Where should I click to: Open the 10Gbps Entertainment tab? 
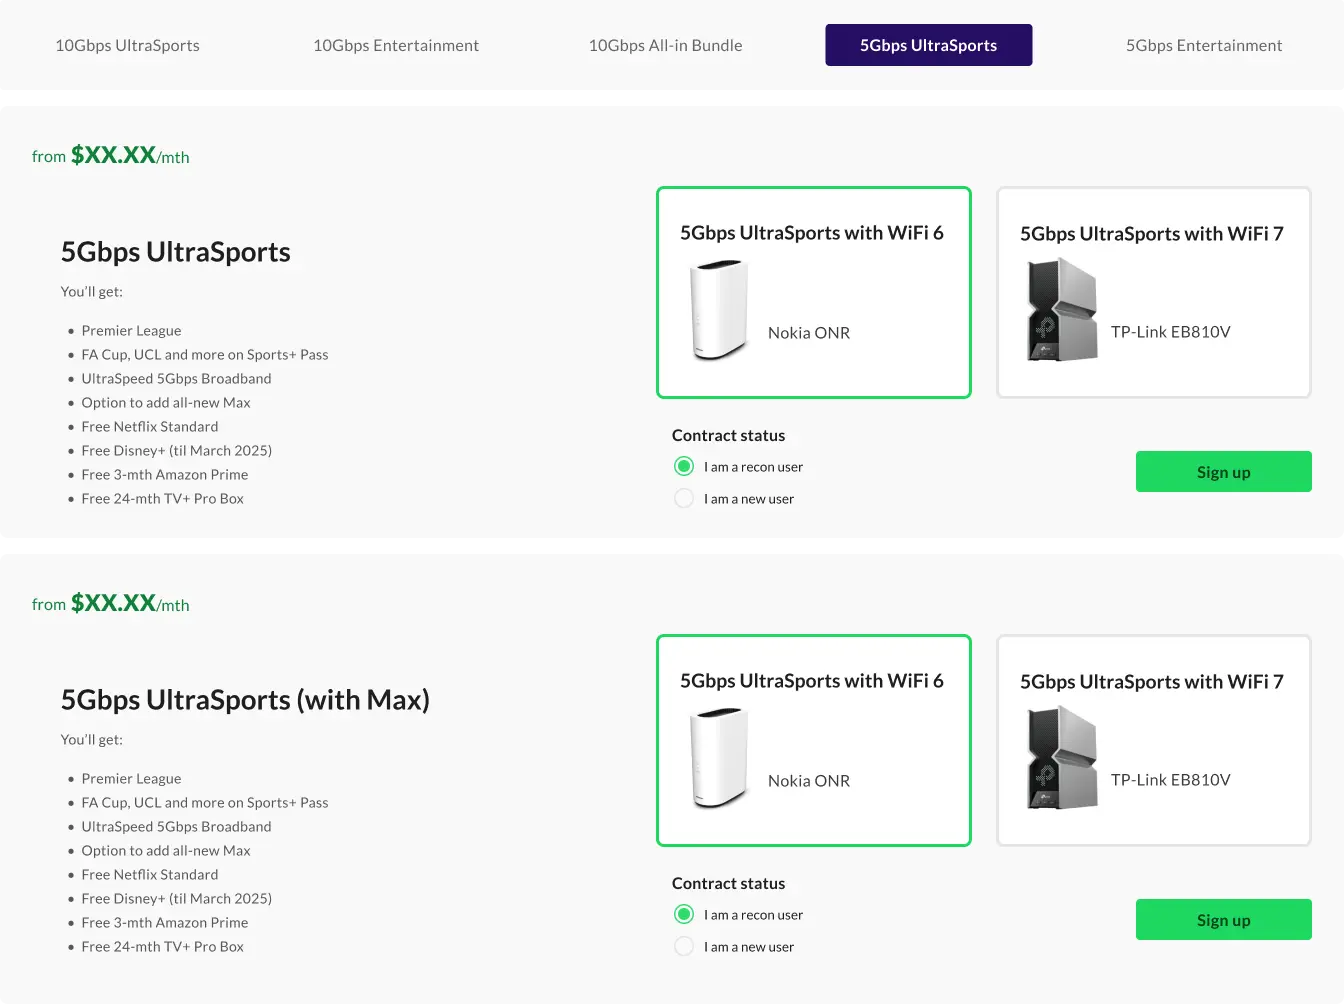coord(396,45)
